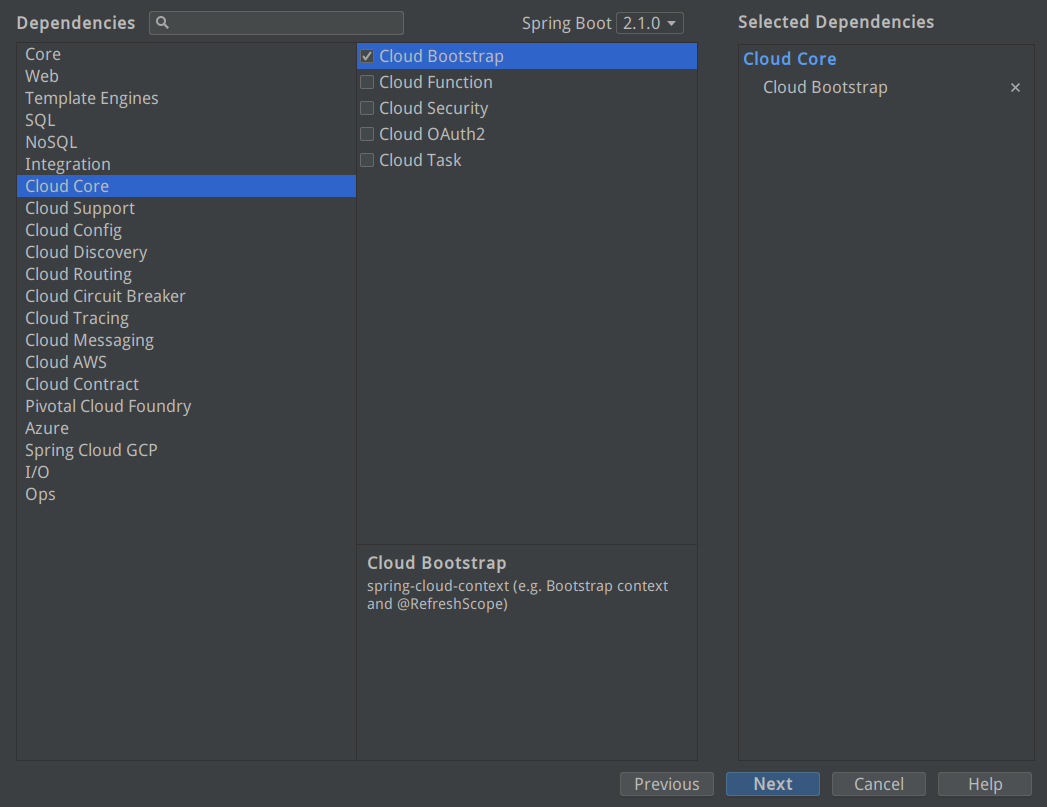Screen dimensions: 1047x807
Task: Select the Cloud Contract category
Action: pos(186,384)
